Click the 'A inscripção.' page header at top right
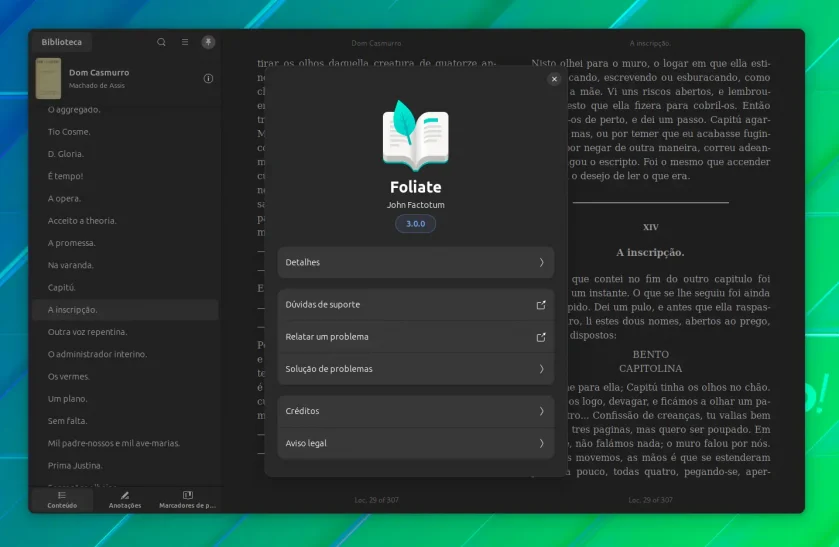 tap(650, 43)
